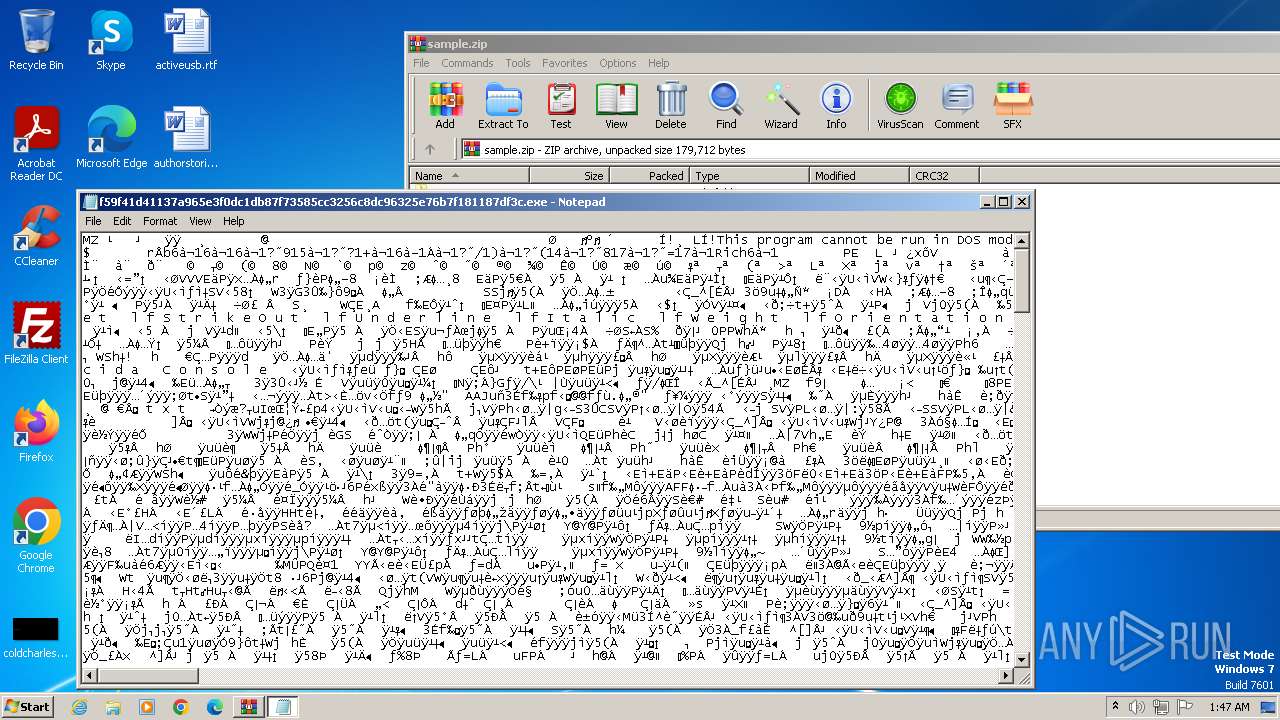
Task: Click Notepad vertical scrollbar up arrow
Action: tap(1022, 240)
